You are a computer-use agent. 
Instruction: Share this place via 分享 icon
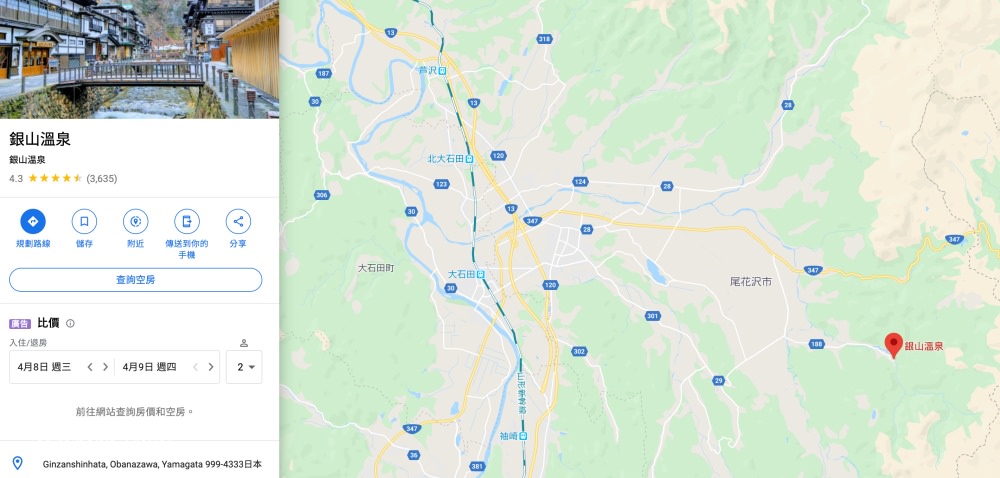pos(238,221)
